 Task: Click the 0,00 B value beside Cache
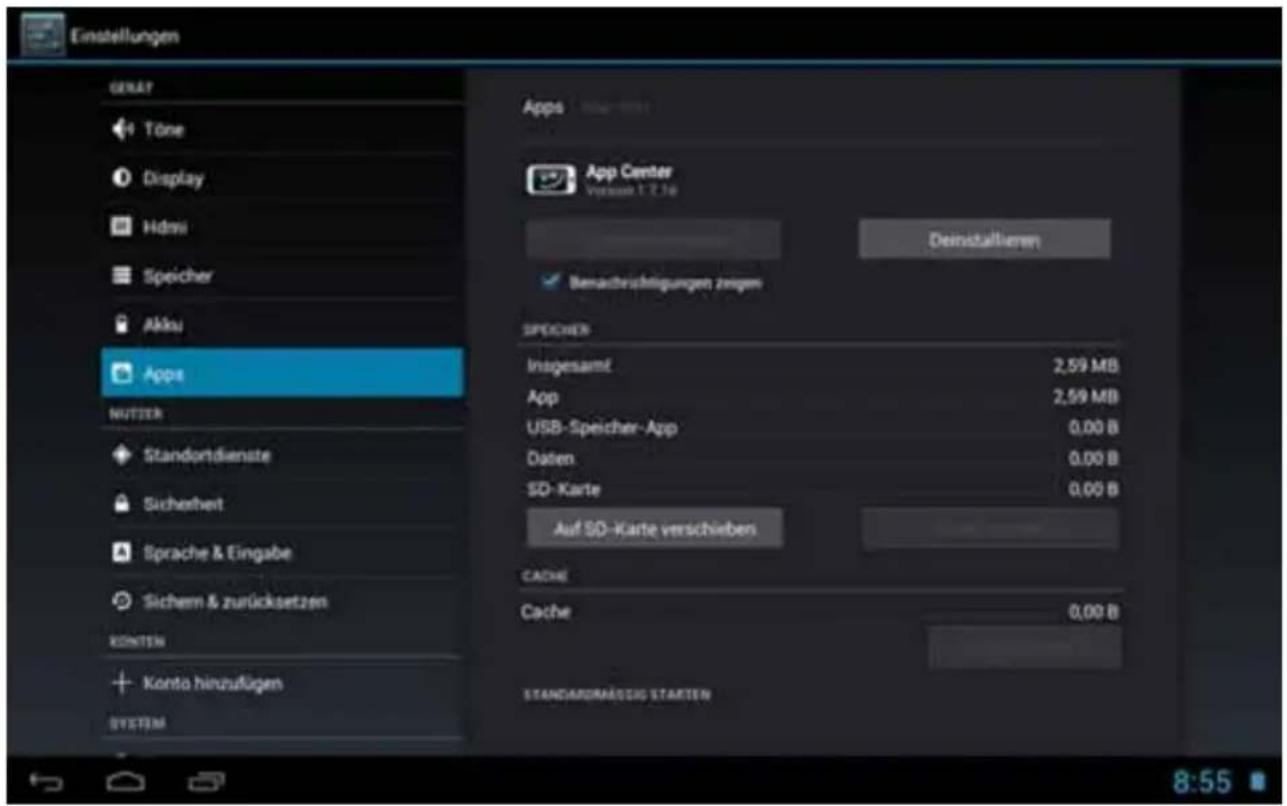(1092, 611)
